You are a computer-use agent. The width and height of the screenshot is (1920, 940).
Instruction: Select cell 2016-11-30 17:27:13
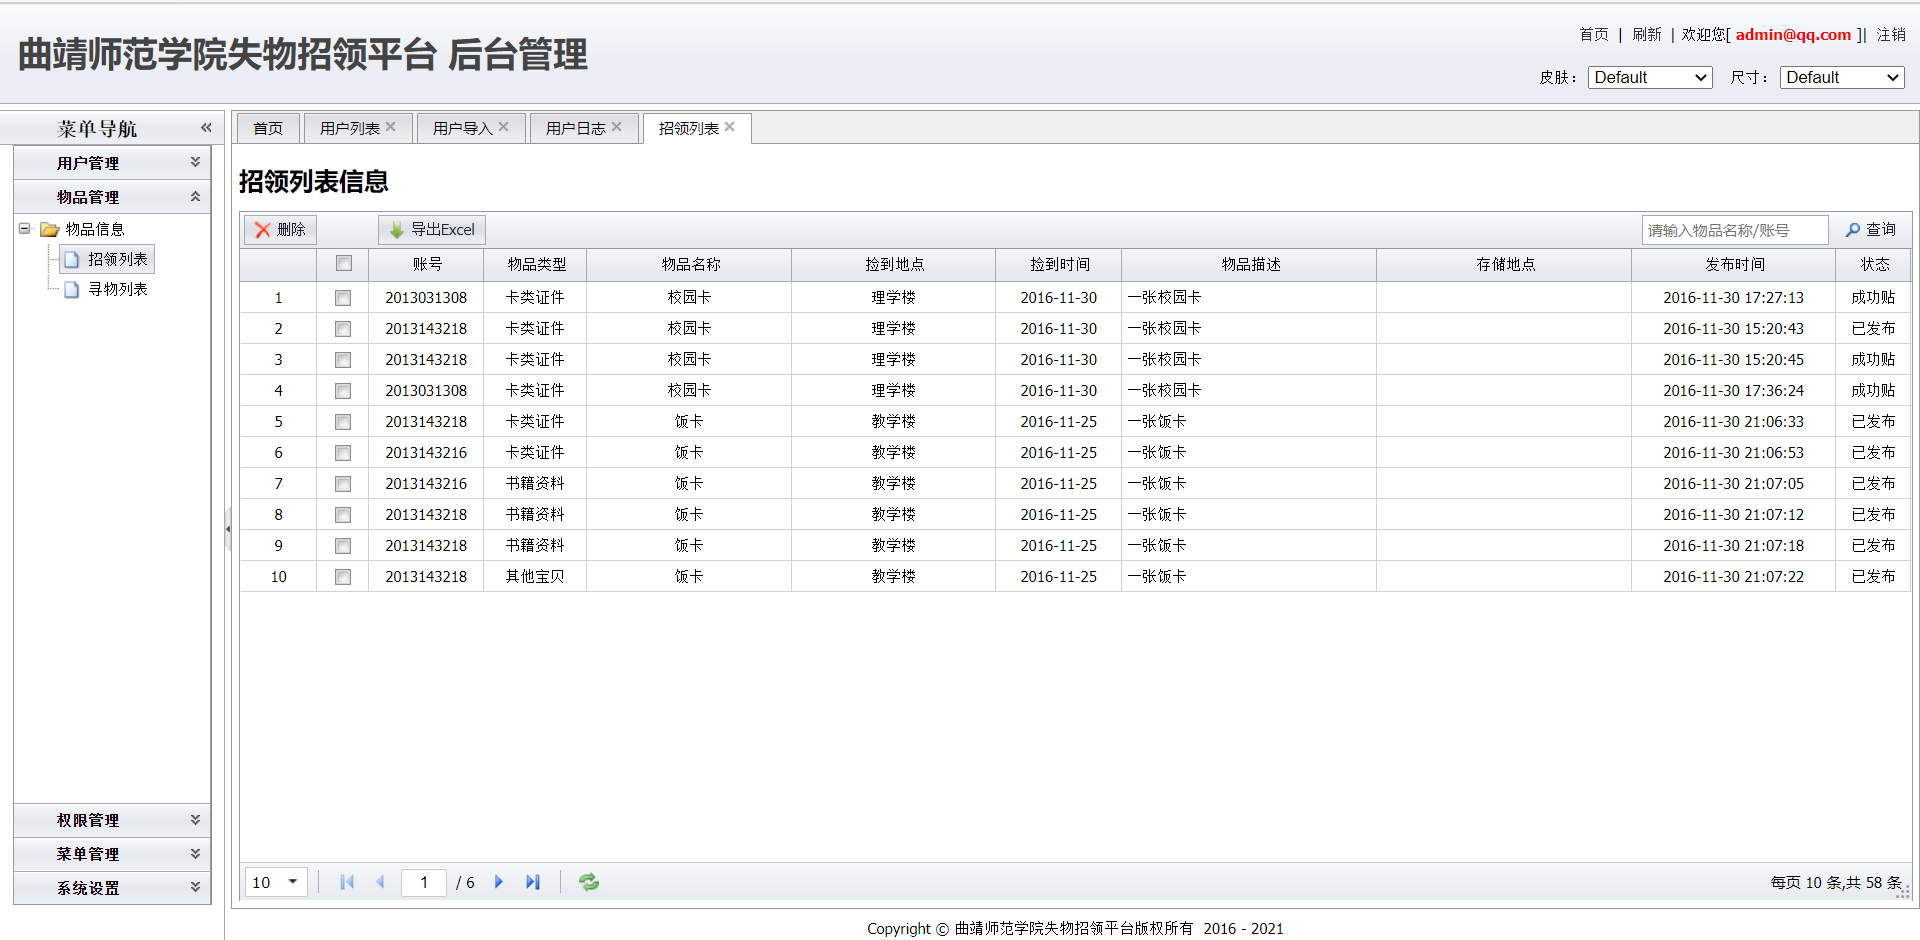(x=1733, y=298)
